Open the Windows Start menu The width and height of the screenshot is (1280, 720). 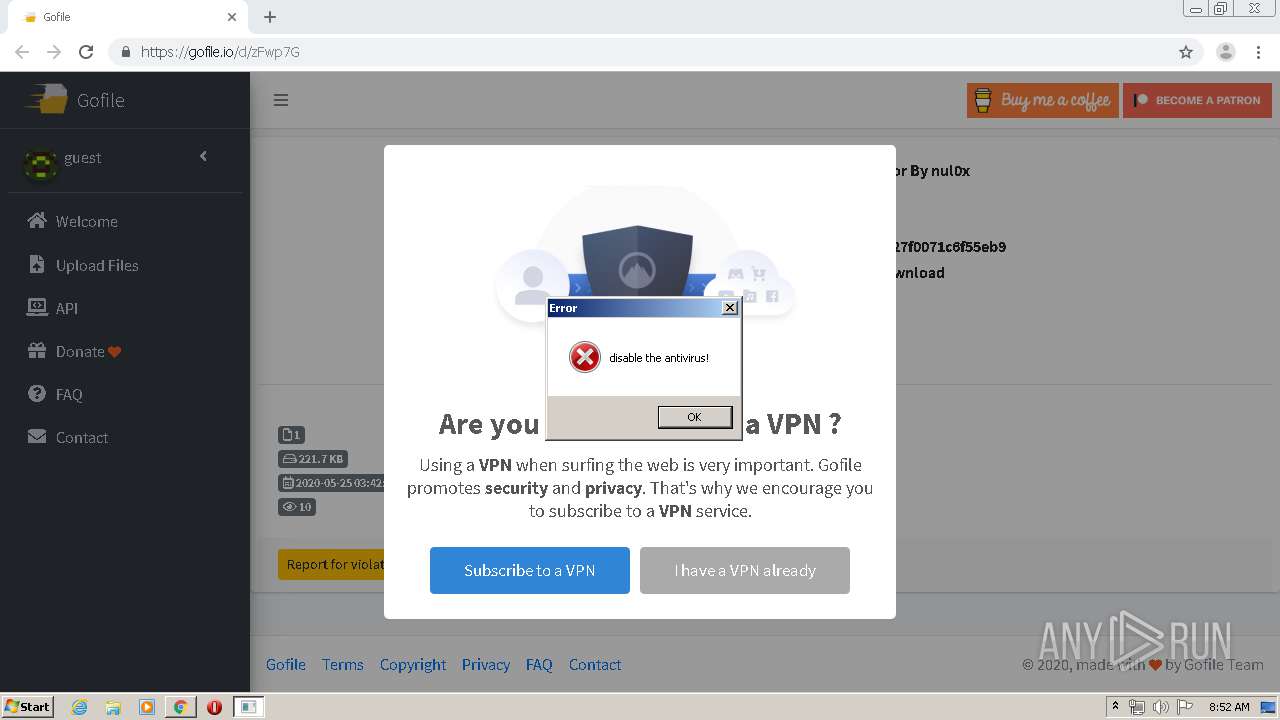28,707
